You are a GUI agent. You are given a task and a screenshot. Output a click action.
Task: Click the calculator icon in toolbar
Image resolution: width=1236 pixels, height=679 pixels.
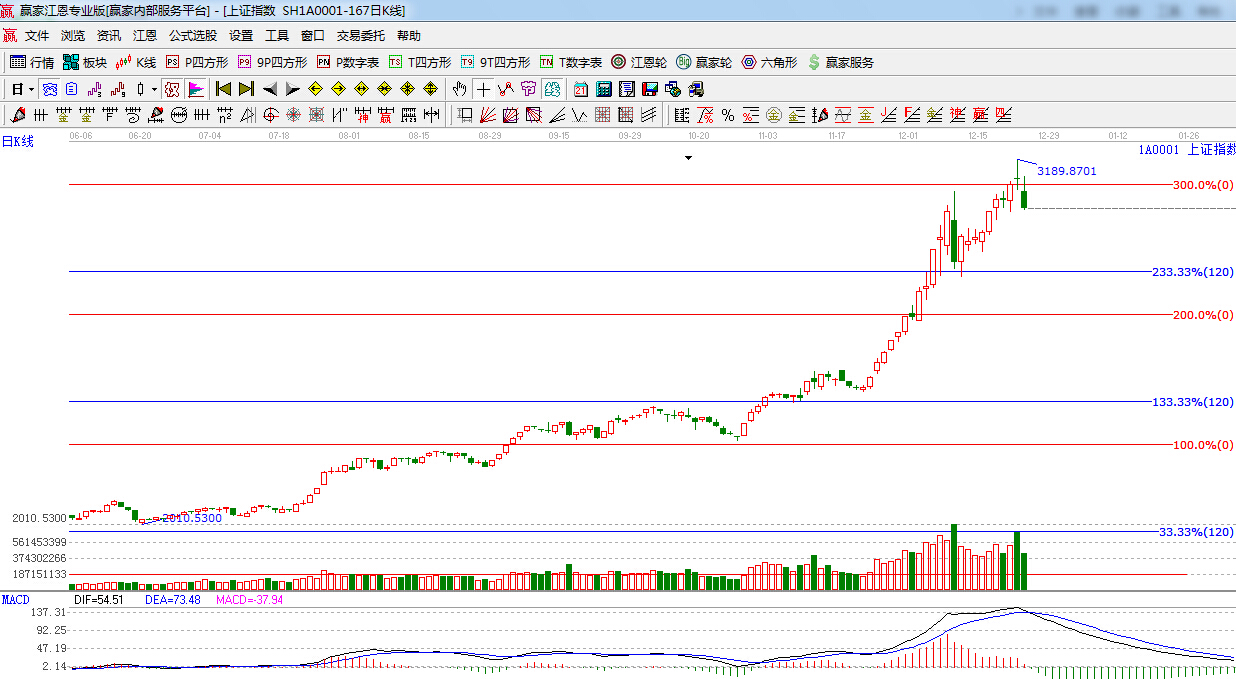pos(603,89)
